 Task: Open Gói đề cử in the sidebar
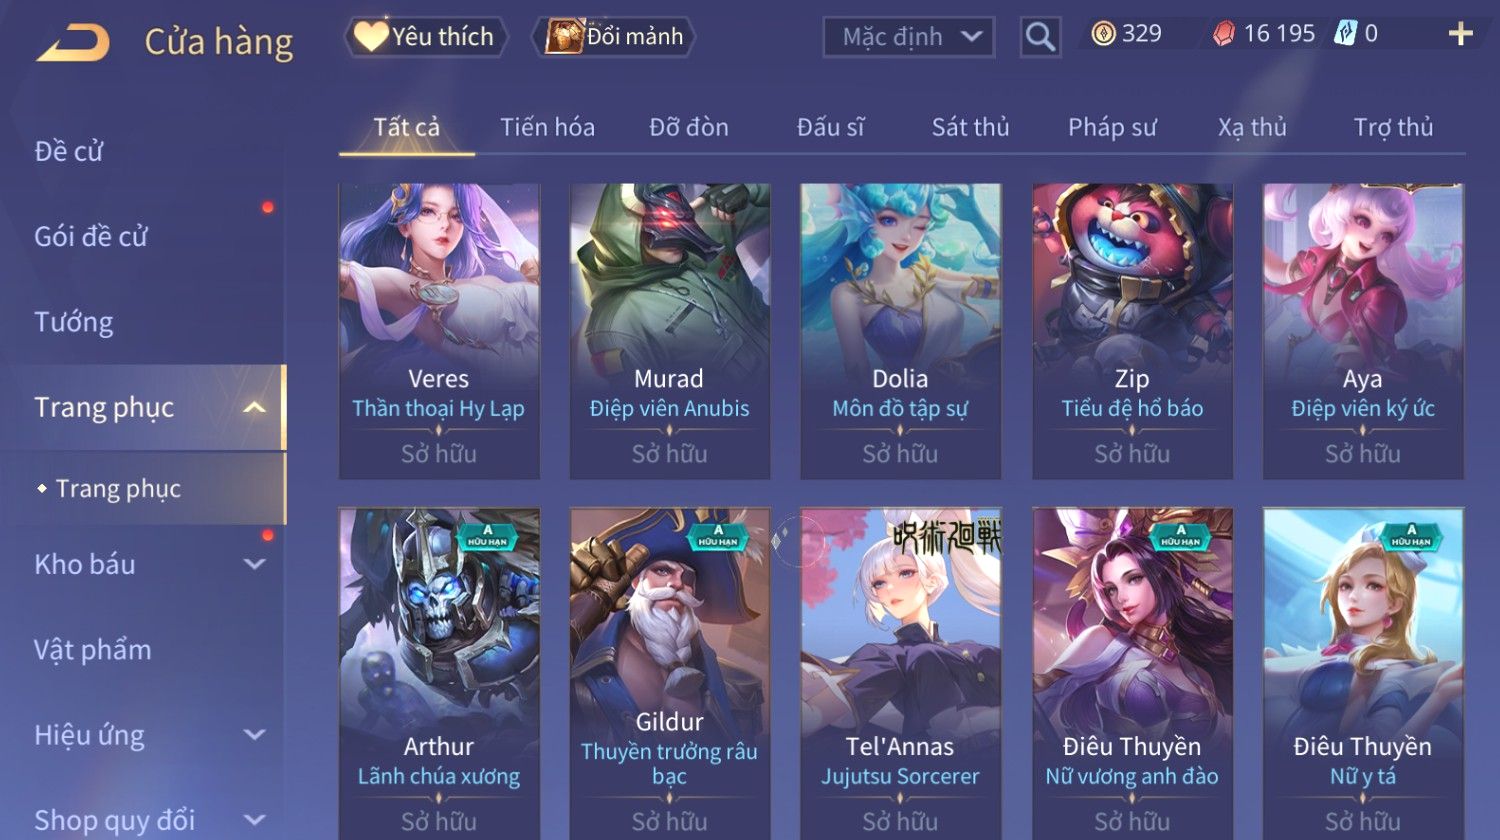pos(91,237)
